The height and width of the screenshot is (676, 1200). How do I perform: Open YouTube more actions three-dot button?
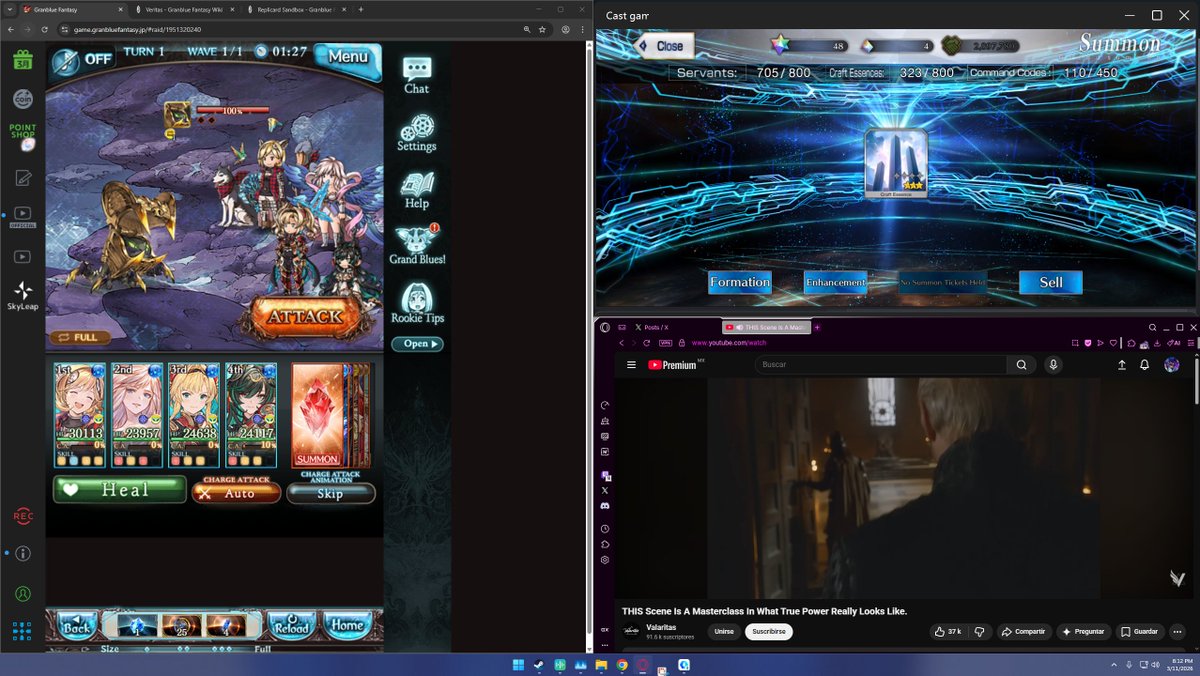click(x=1177, y=632)
